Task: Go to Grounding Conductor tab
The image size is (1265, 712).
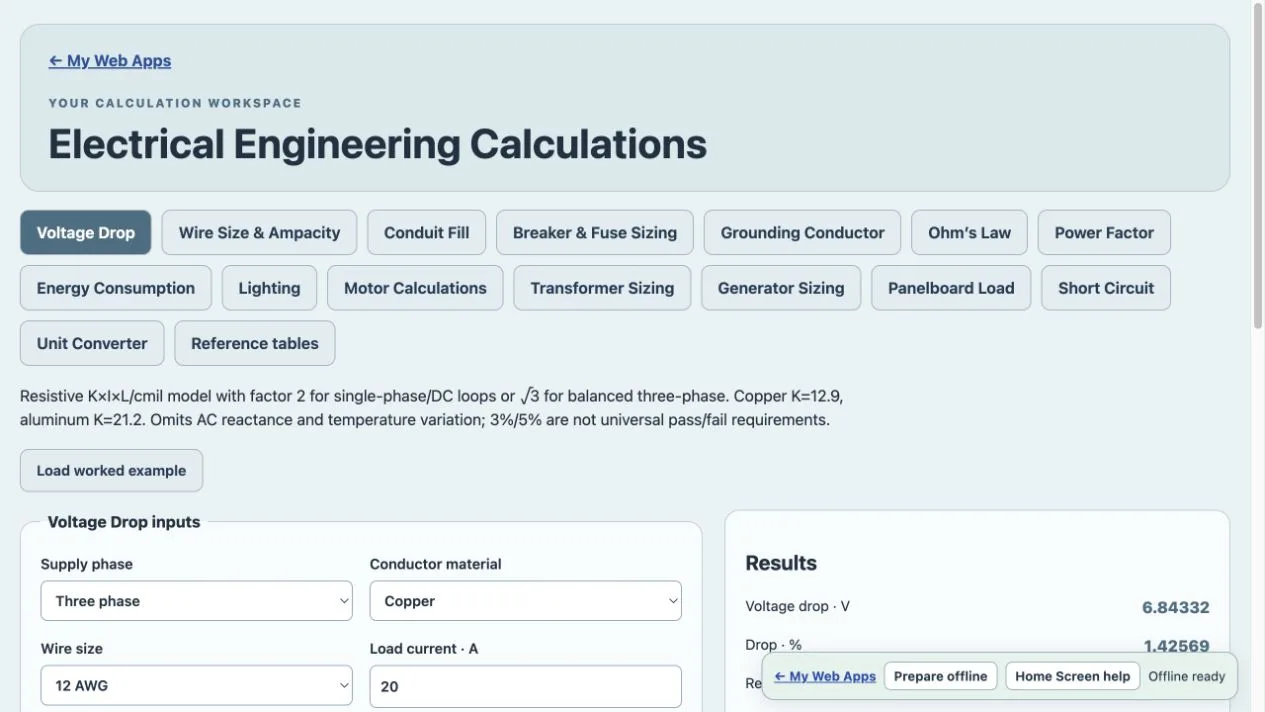Action: tap(802, 232)
